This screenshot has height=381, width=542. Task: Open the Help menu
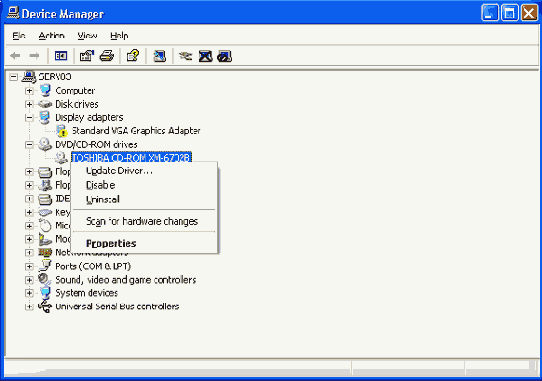click(x=119, y=36)
